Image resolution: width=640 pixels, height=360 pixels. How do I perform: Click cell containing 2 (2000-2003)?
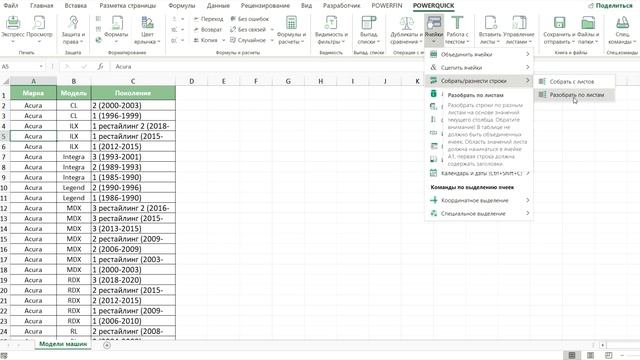tap(133, 105)
